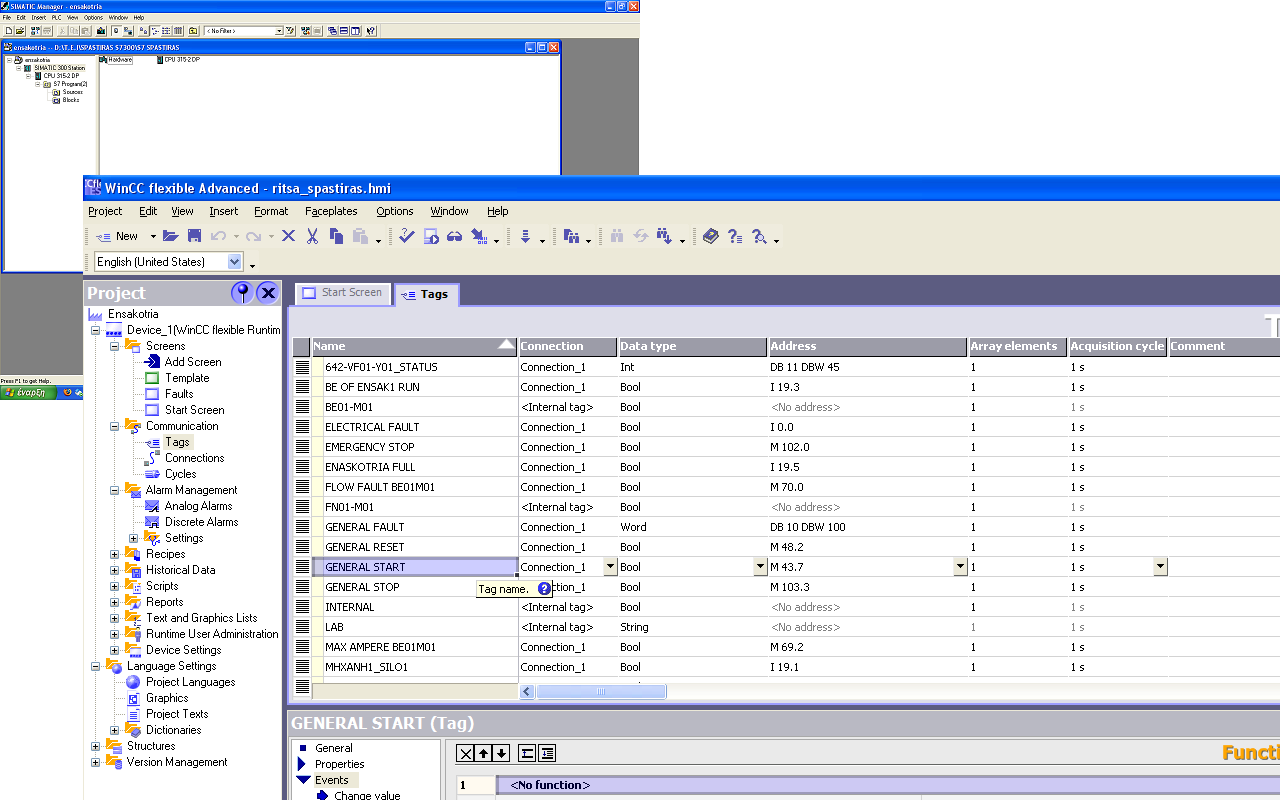Click the New button in WinCC toolbar
Screen dimensions: 1280x800
pos(117,237)
